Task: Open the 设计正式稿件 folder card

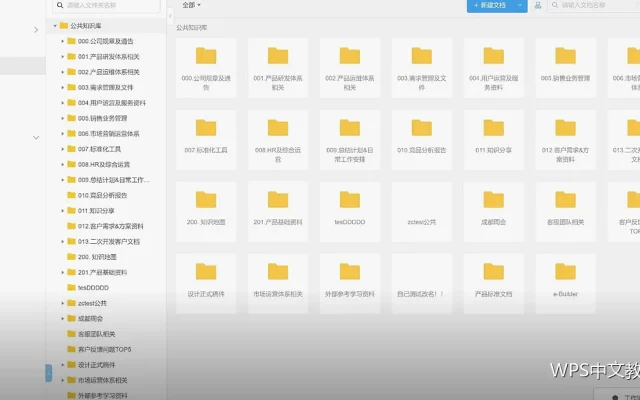Action: (x=206, y=284)
